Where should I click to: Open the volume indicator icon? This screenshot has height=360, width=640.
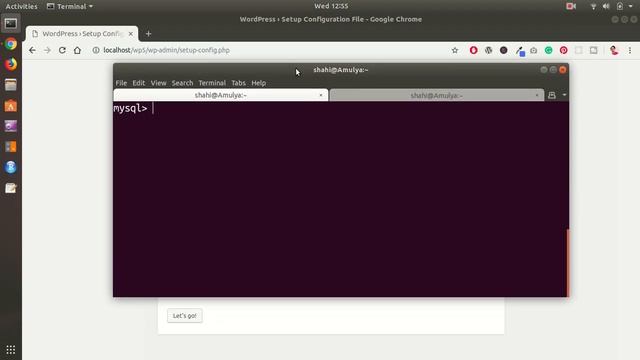[x=606, y=6]
